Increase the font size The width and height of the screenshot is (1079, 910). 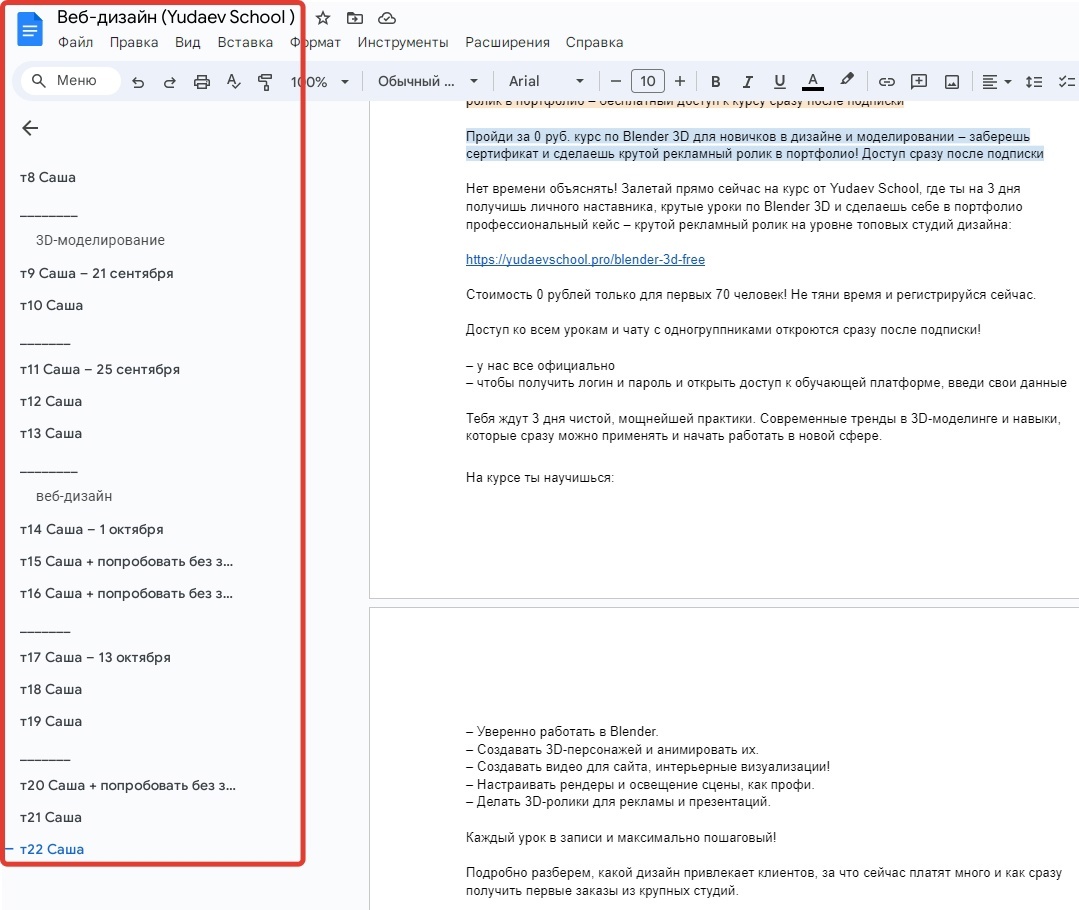[680, 81]
